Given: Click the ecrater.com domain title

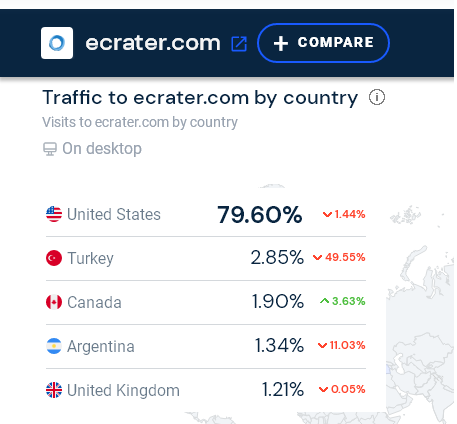Looking at the screenshot, I should 153,43.
